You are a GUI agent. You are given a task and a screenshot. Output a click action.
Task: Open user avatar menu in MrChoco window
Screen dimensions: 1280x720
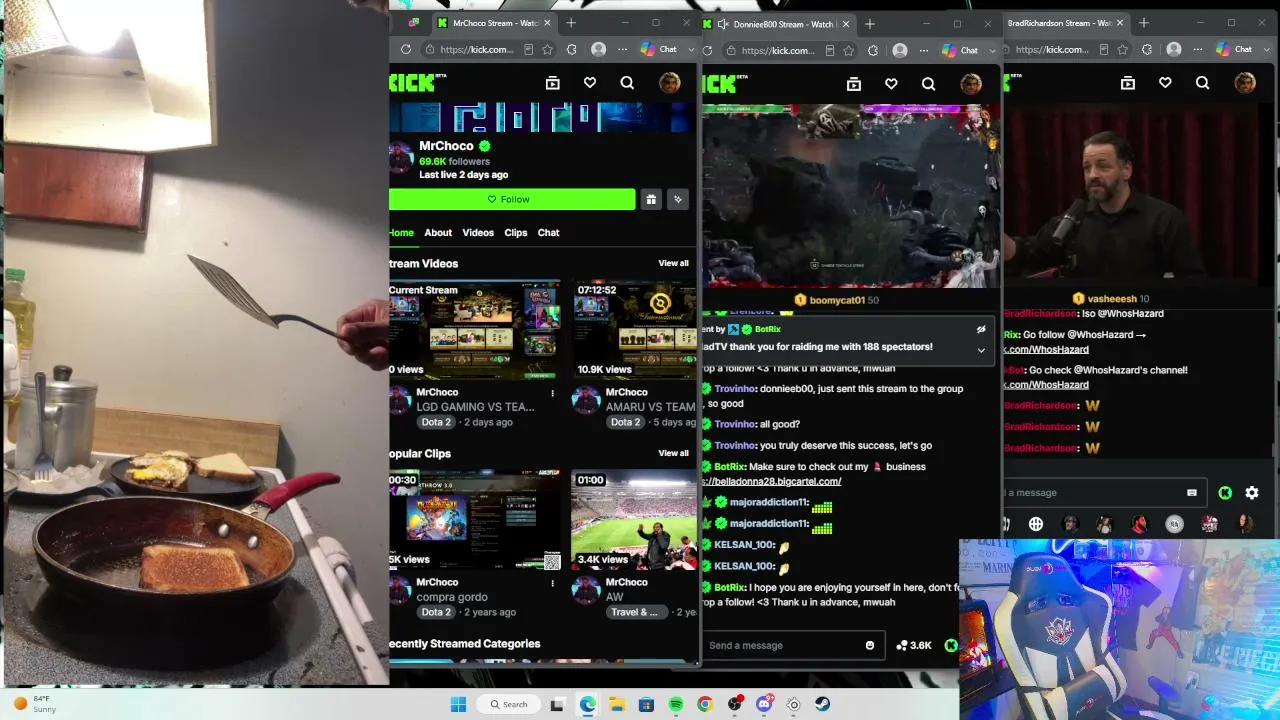[x=670, y=84]
